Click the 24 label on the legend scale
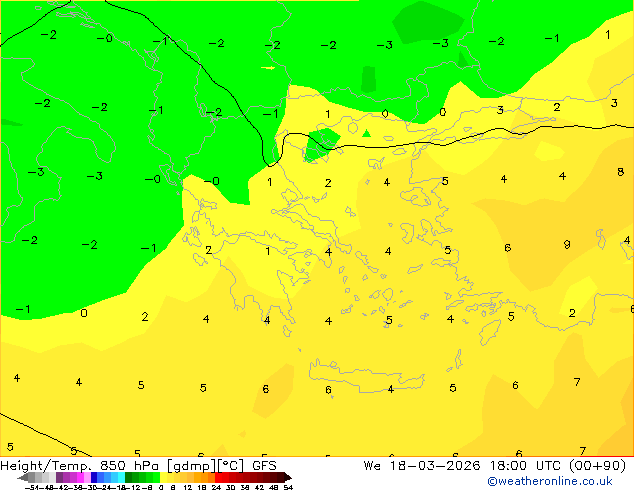Image resolution: width=634 pixels, height=490 pixels. 216,487
